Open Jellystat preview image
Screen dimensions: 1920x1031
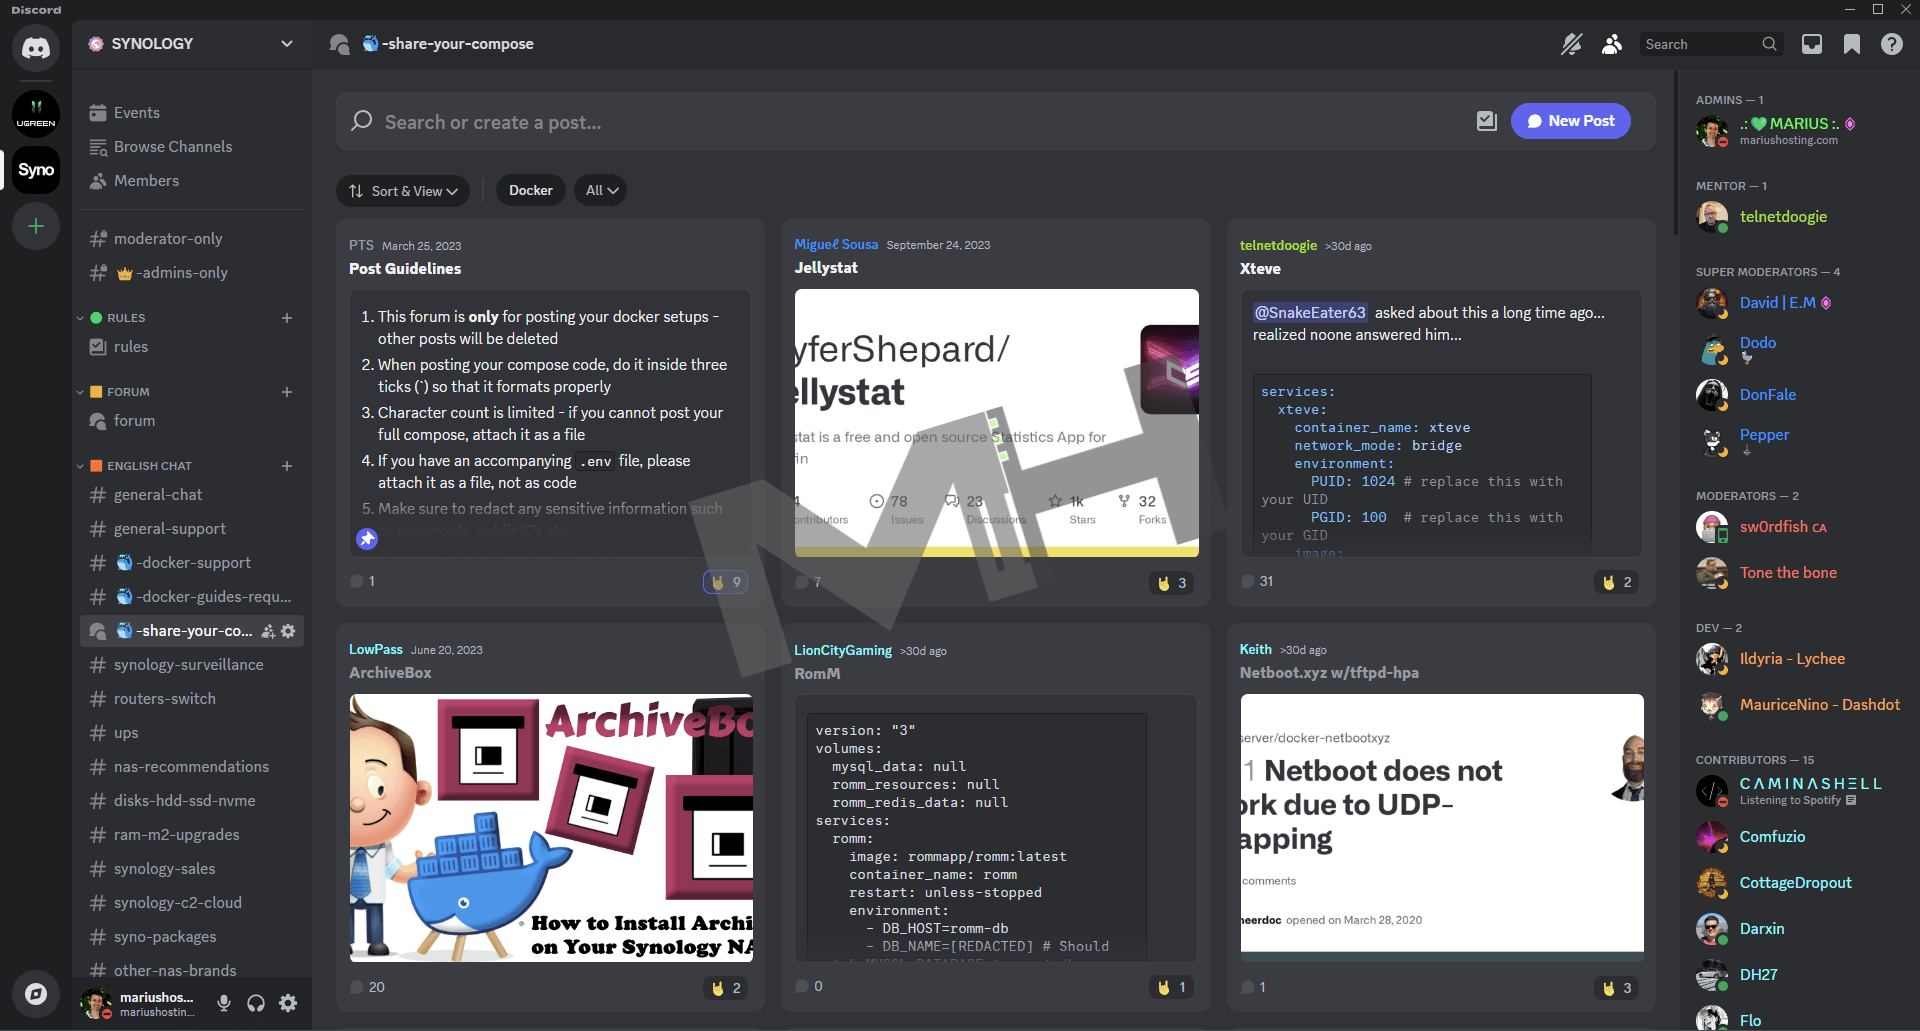pos(997,423)
